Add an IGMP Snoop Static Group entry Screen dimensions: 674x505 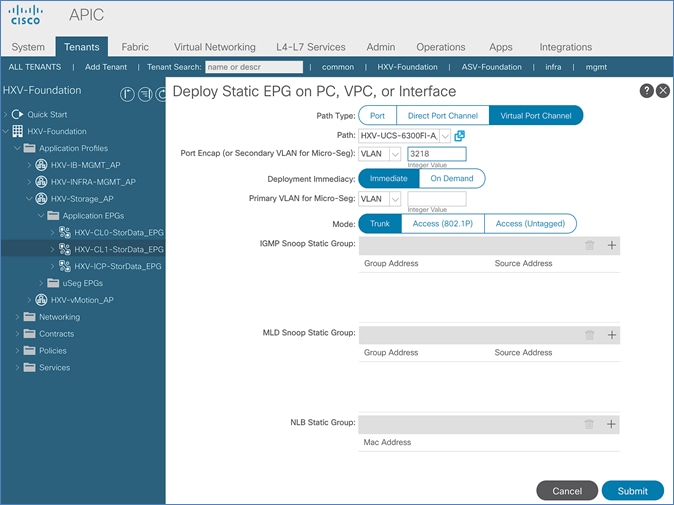tap(612, 245)
